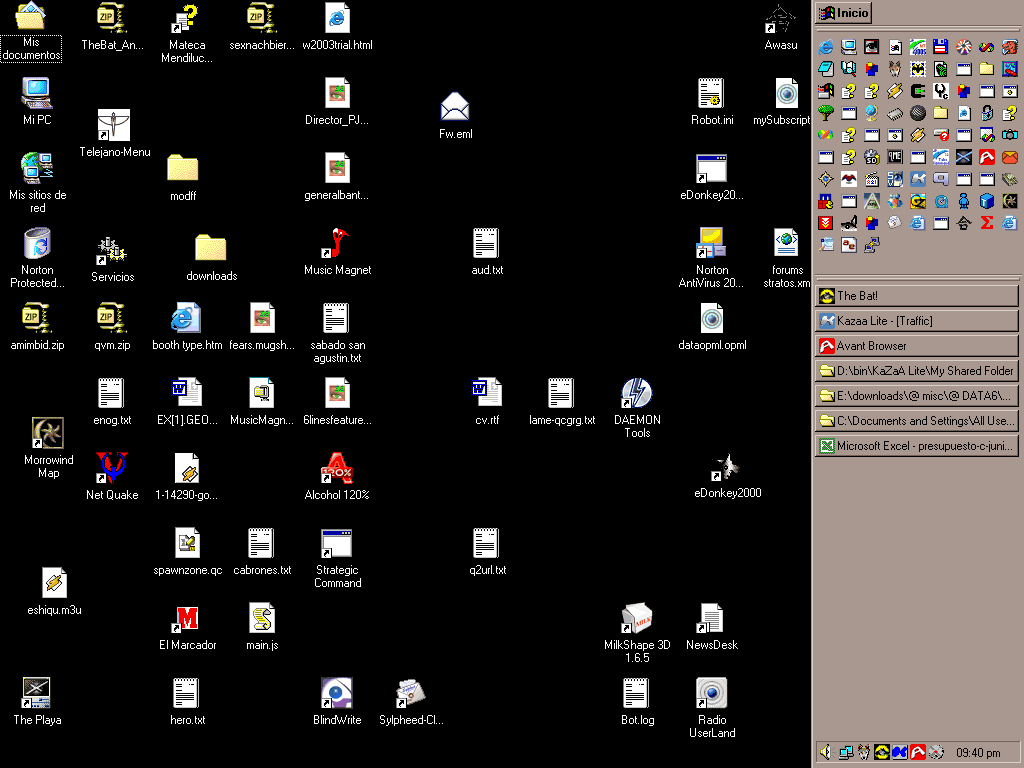1024x768 pixels.
Task: Launch Alcohol 120% from the desktop
Action: click(x=337, y=469)
